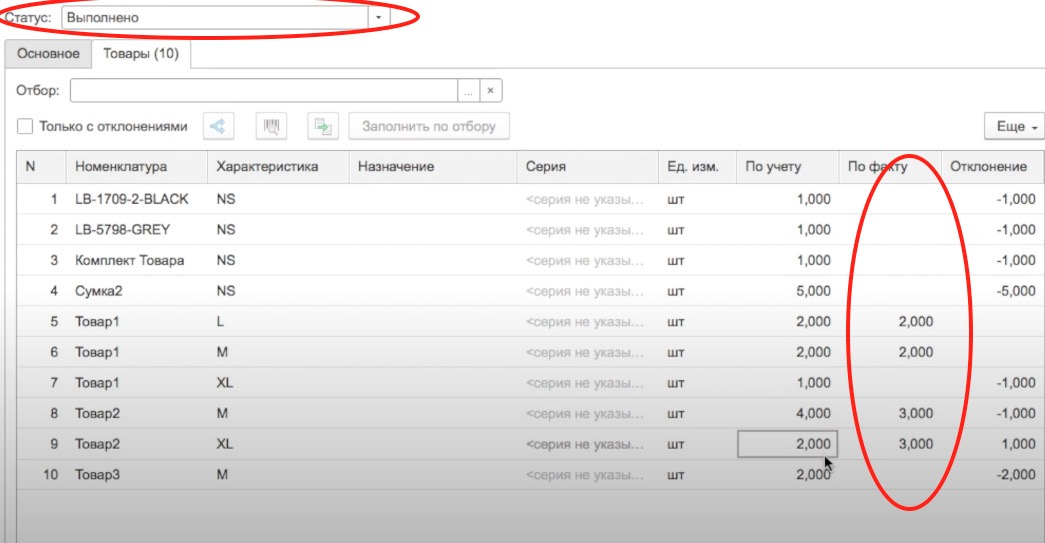Click the По учету column header
Image resolution: width=1045 pixels, height=543 pixels.
click(x=787, y=167)
